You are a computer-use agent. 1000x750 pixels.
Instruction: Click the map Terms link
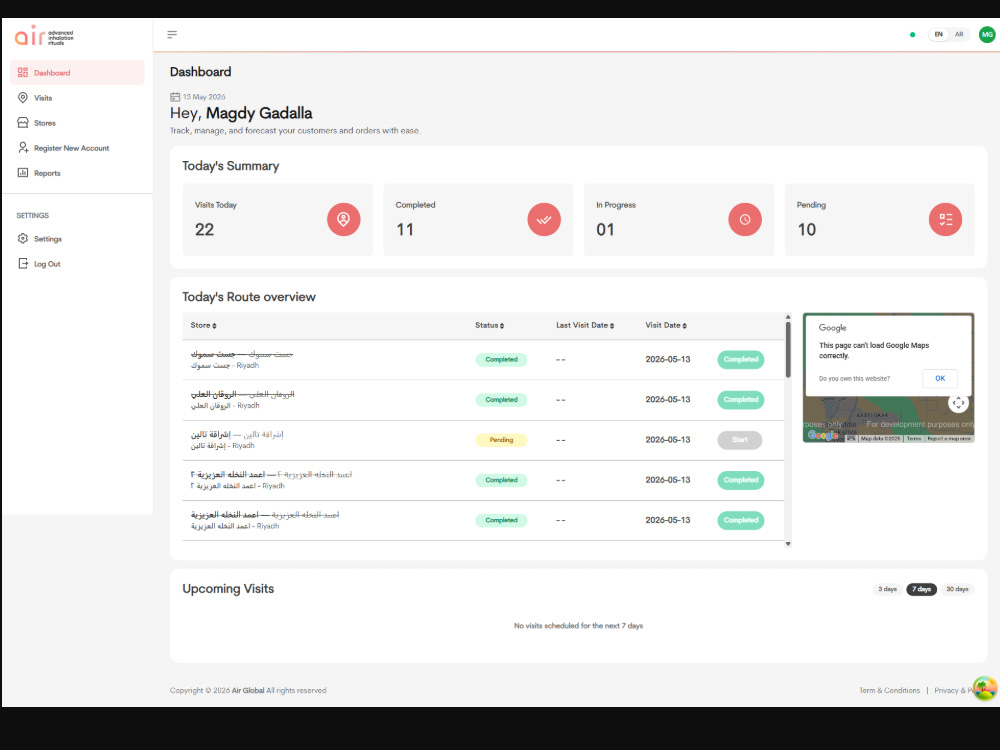[x=913, y=439]
